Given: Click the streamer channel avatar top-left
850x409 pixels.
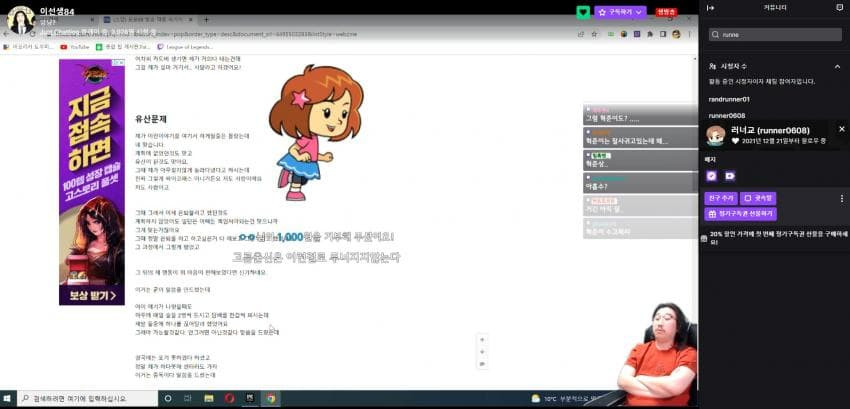Looking at the screenshot, I should tap(21, 20).
